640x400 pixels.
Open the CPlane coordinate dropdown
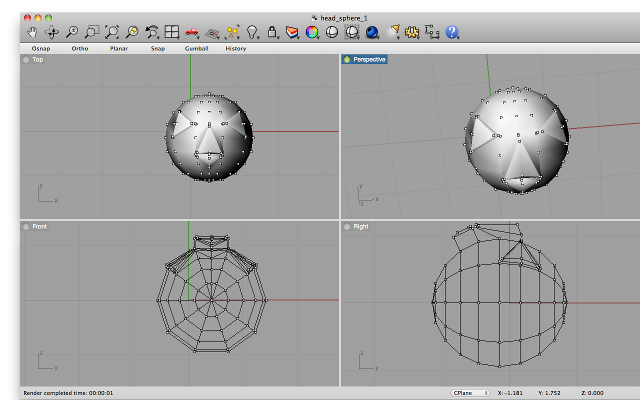471,393
